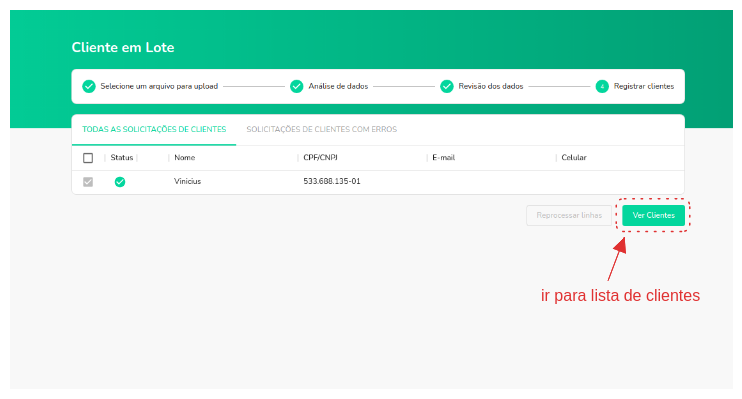The image size is (742, 399).
Task: Click the Ver Clientes button
Action: [x=653, y=215]
